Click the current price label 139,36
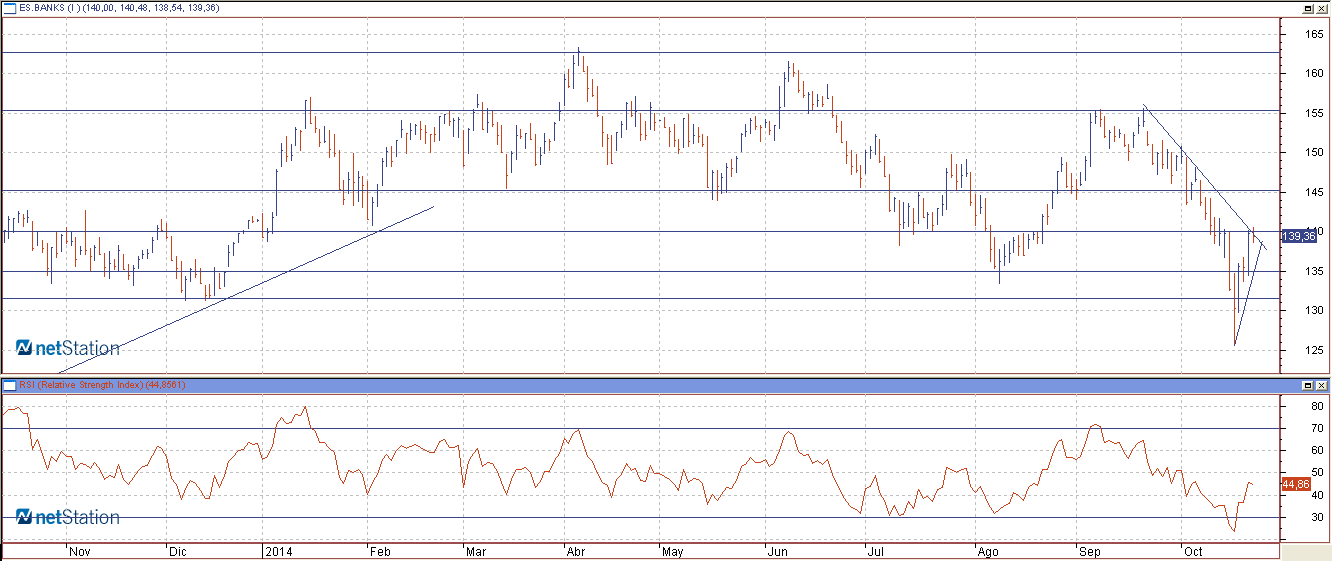 pyautogui.click(x=1297, y=236)
